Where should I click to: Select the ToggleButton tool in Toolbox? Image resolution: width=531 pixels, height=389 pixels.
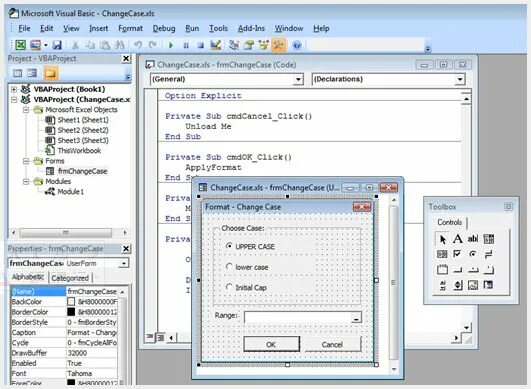(488, 254)
